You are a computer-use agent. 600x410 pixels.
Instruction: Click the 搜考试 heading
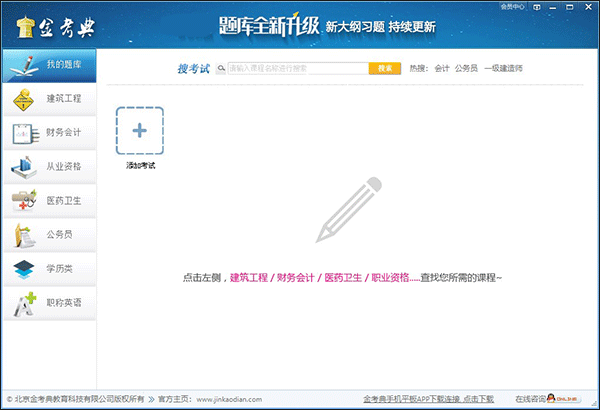click(194, 69)
